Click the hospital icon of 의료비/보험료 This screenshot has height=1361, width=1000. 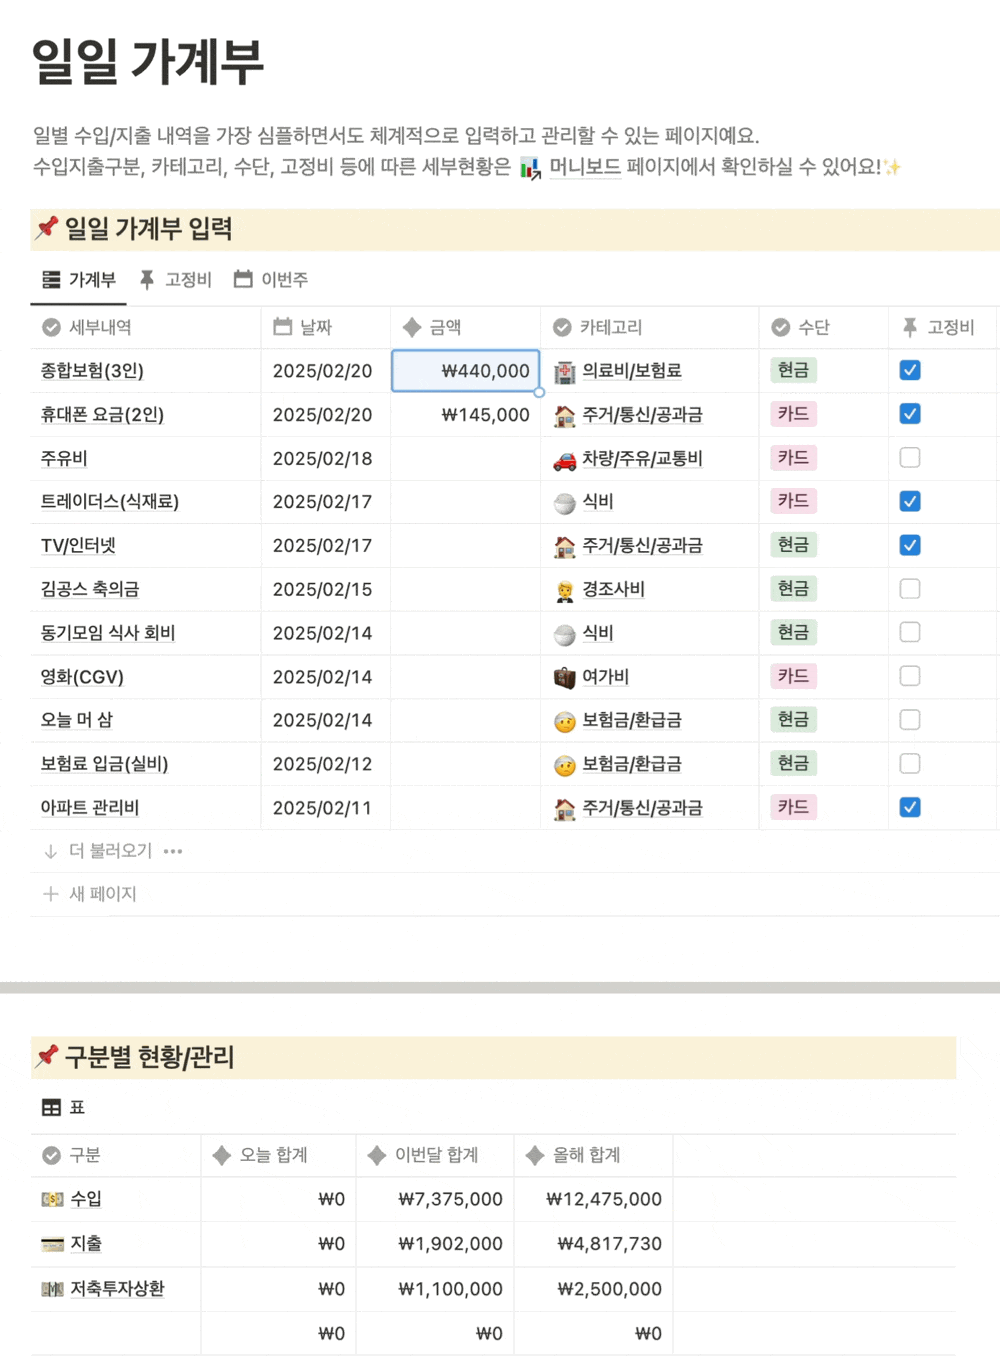(565, 372)
